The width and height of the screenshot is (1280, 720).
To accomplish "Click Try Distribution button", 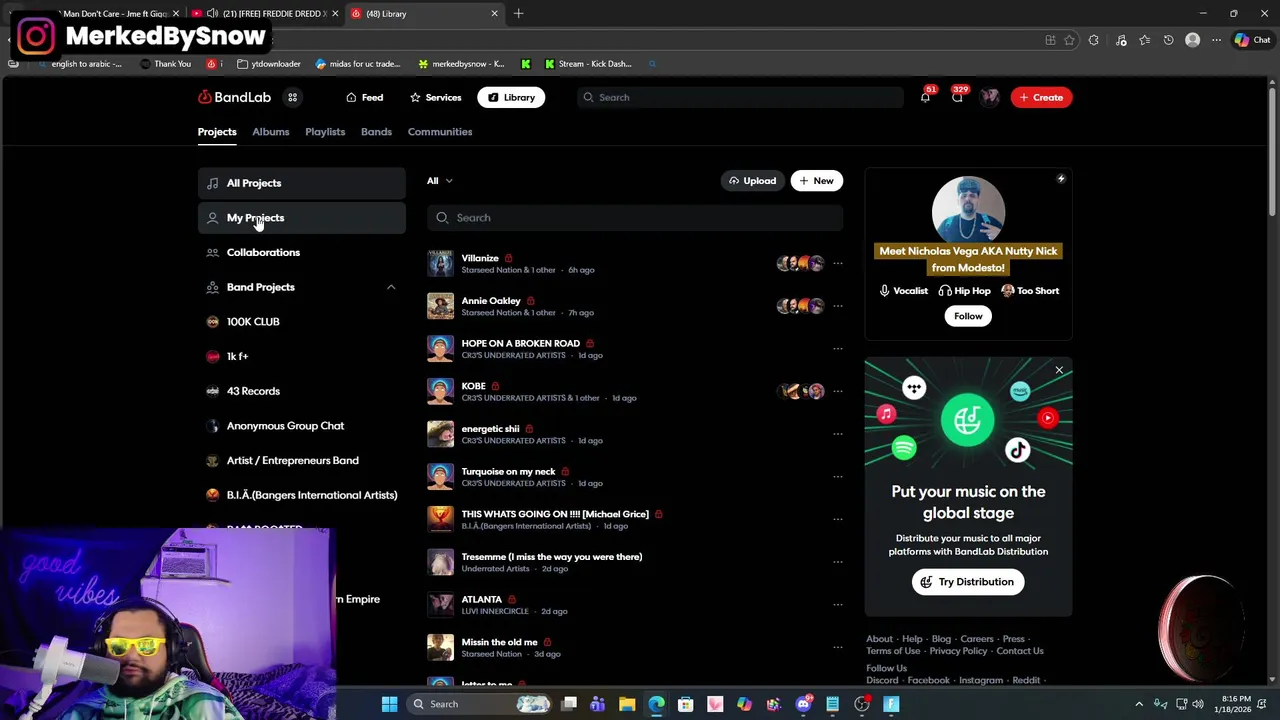I will (968, 582).
